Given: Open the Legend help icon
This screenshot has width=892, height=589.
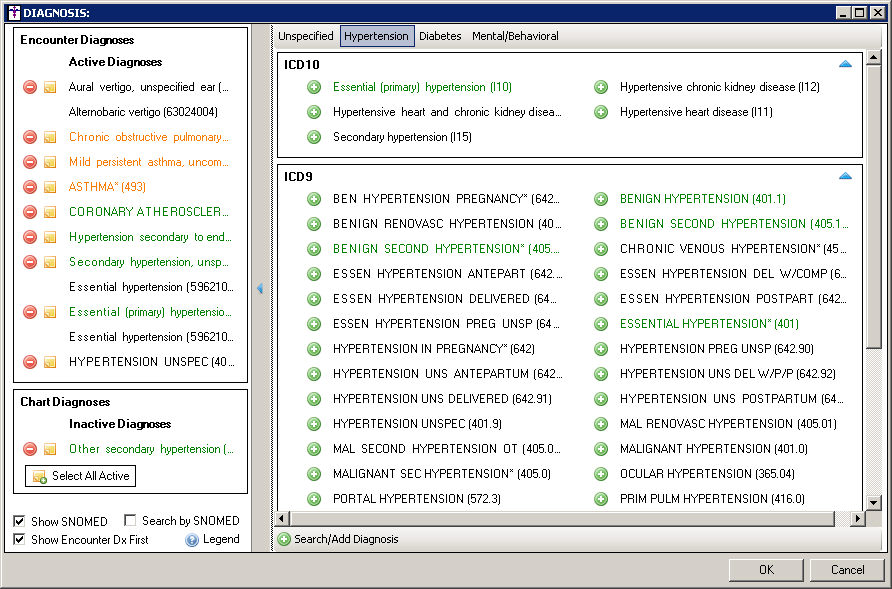Looking at the screenshot, I should click(192, 540).
